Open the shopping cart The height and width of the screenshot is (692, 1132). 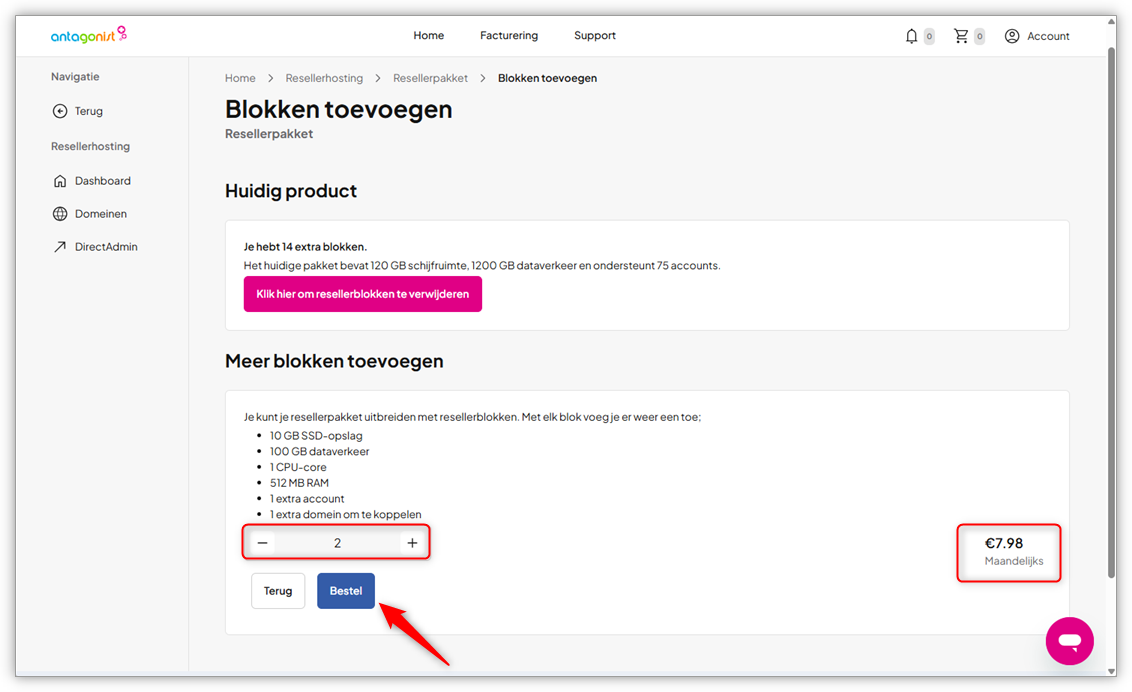[x=961, y=35]
